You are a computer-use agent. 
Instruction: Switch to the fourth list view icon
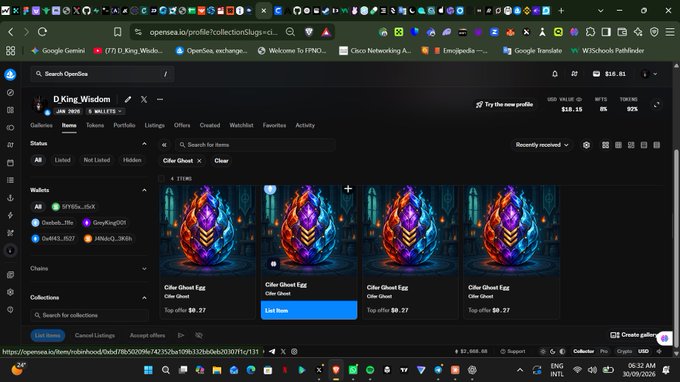[644, 145]
